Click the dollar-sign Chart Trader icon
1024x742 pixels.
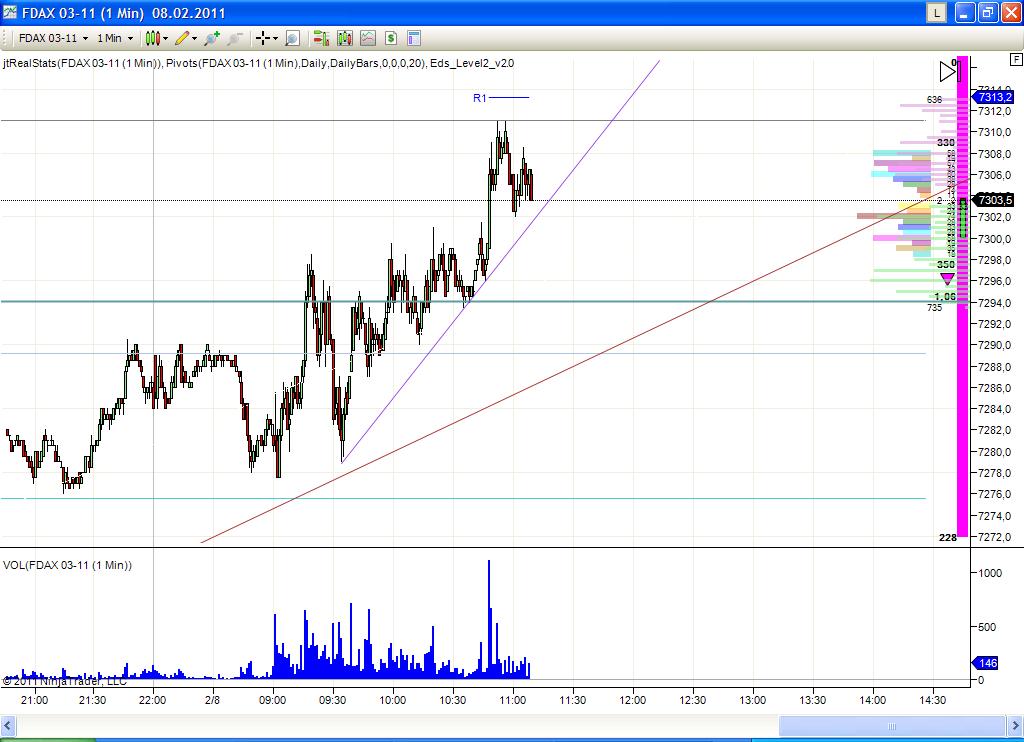tap(390, 38)
